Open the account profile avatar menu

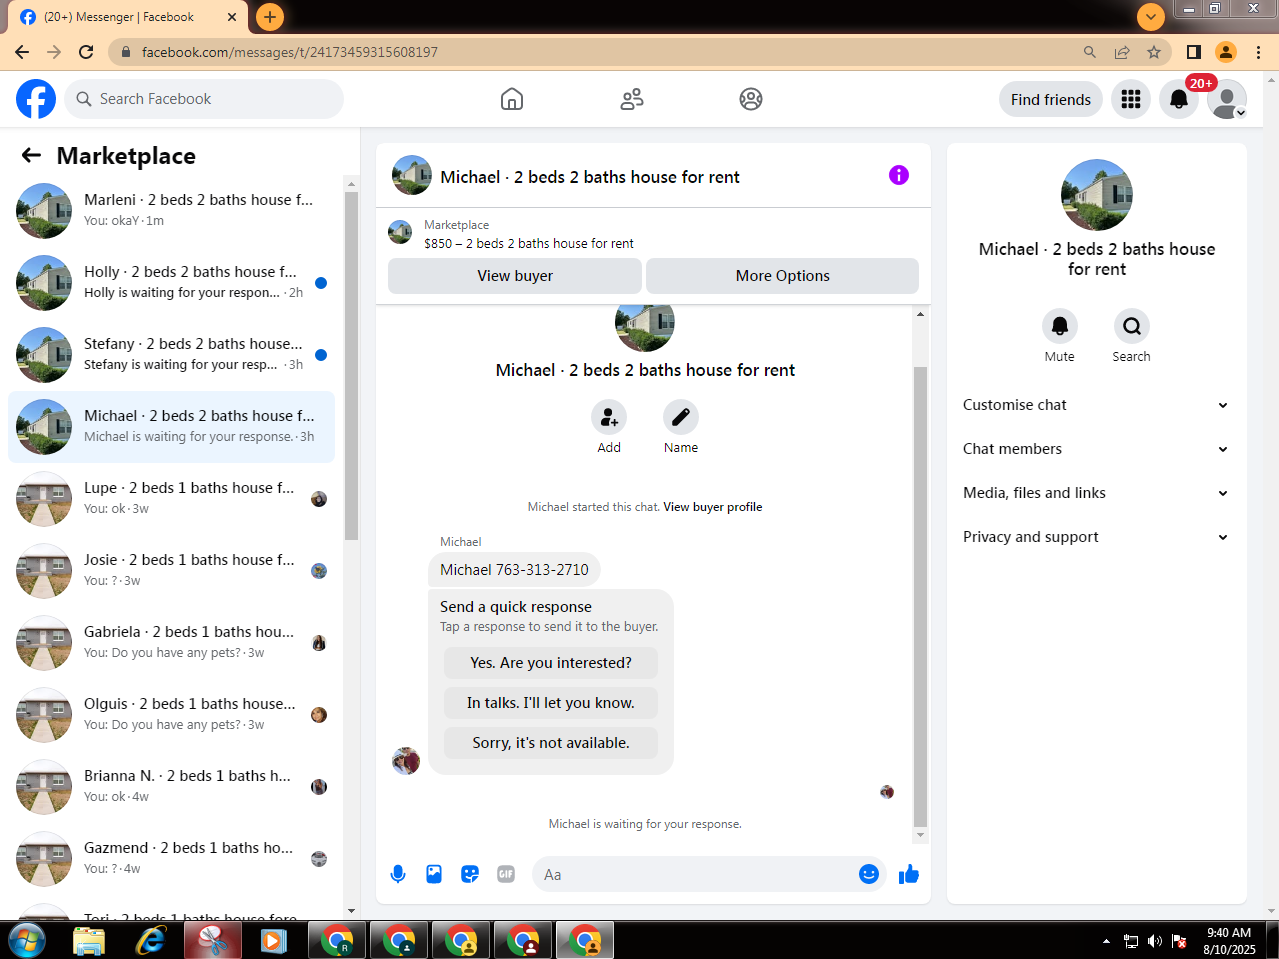coord(1227,99)
